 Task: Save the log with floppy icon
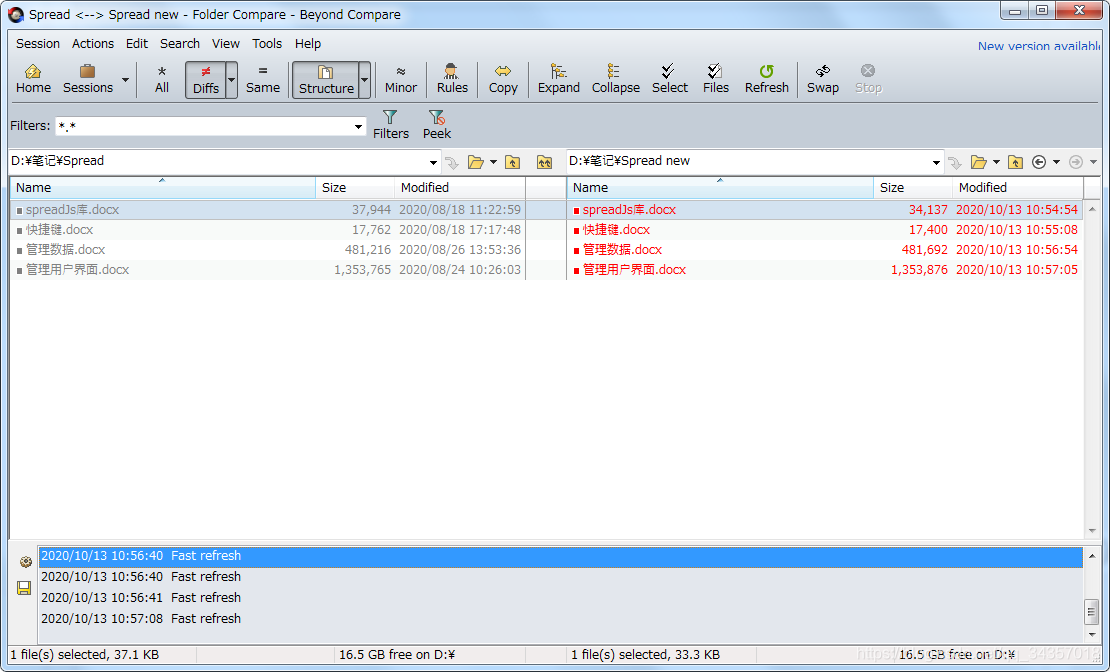[x=24, y=588]
